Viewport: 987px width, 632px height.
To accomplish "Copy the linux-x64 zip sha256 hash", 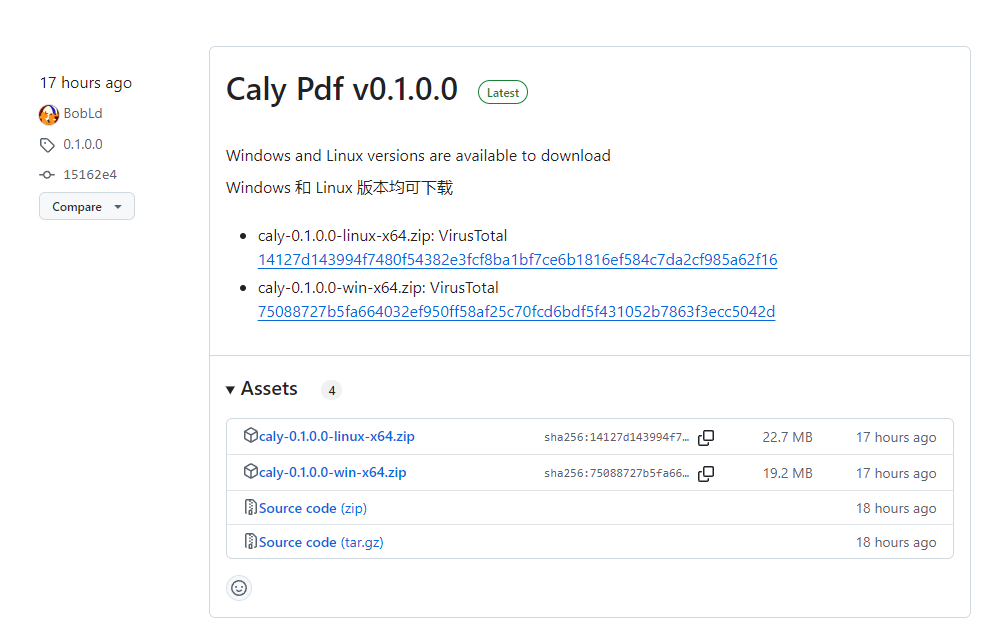I will click(706, 437).
